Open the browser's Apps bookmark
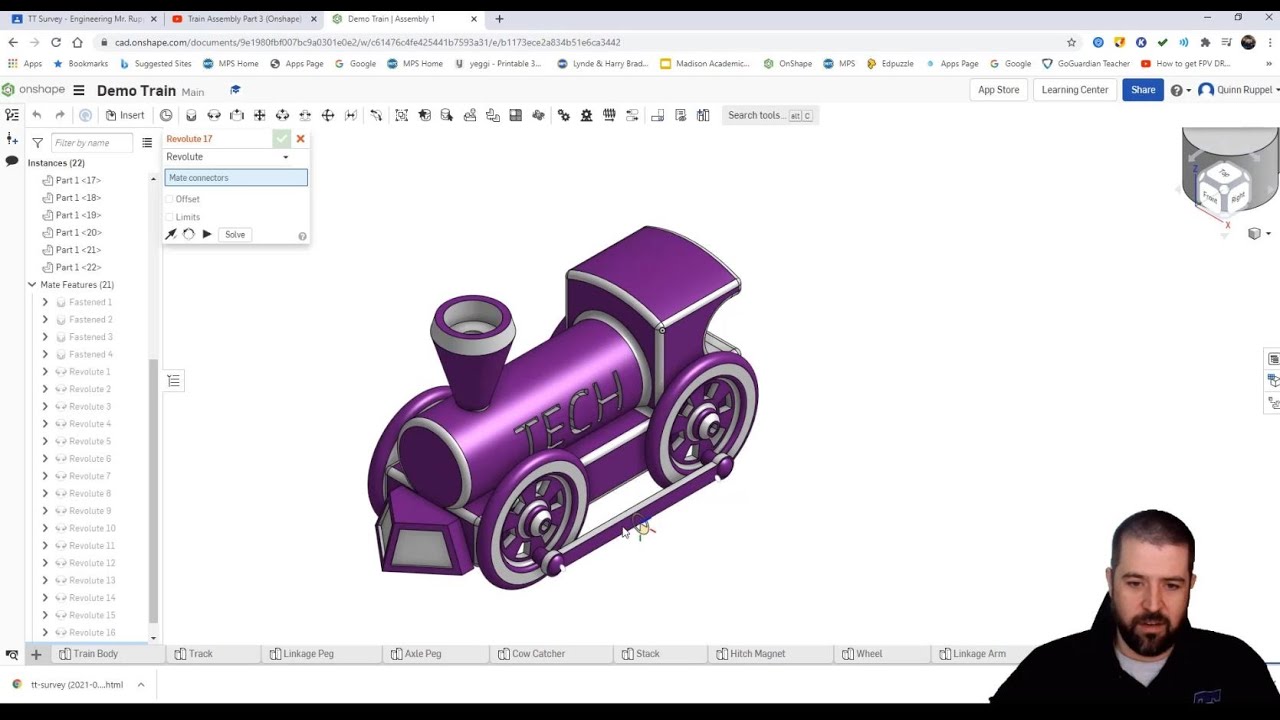The image size is (1280, 720). [x=25, y=63]
